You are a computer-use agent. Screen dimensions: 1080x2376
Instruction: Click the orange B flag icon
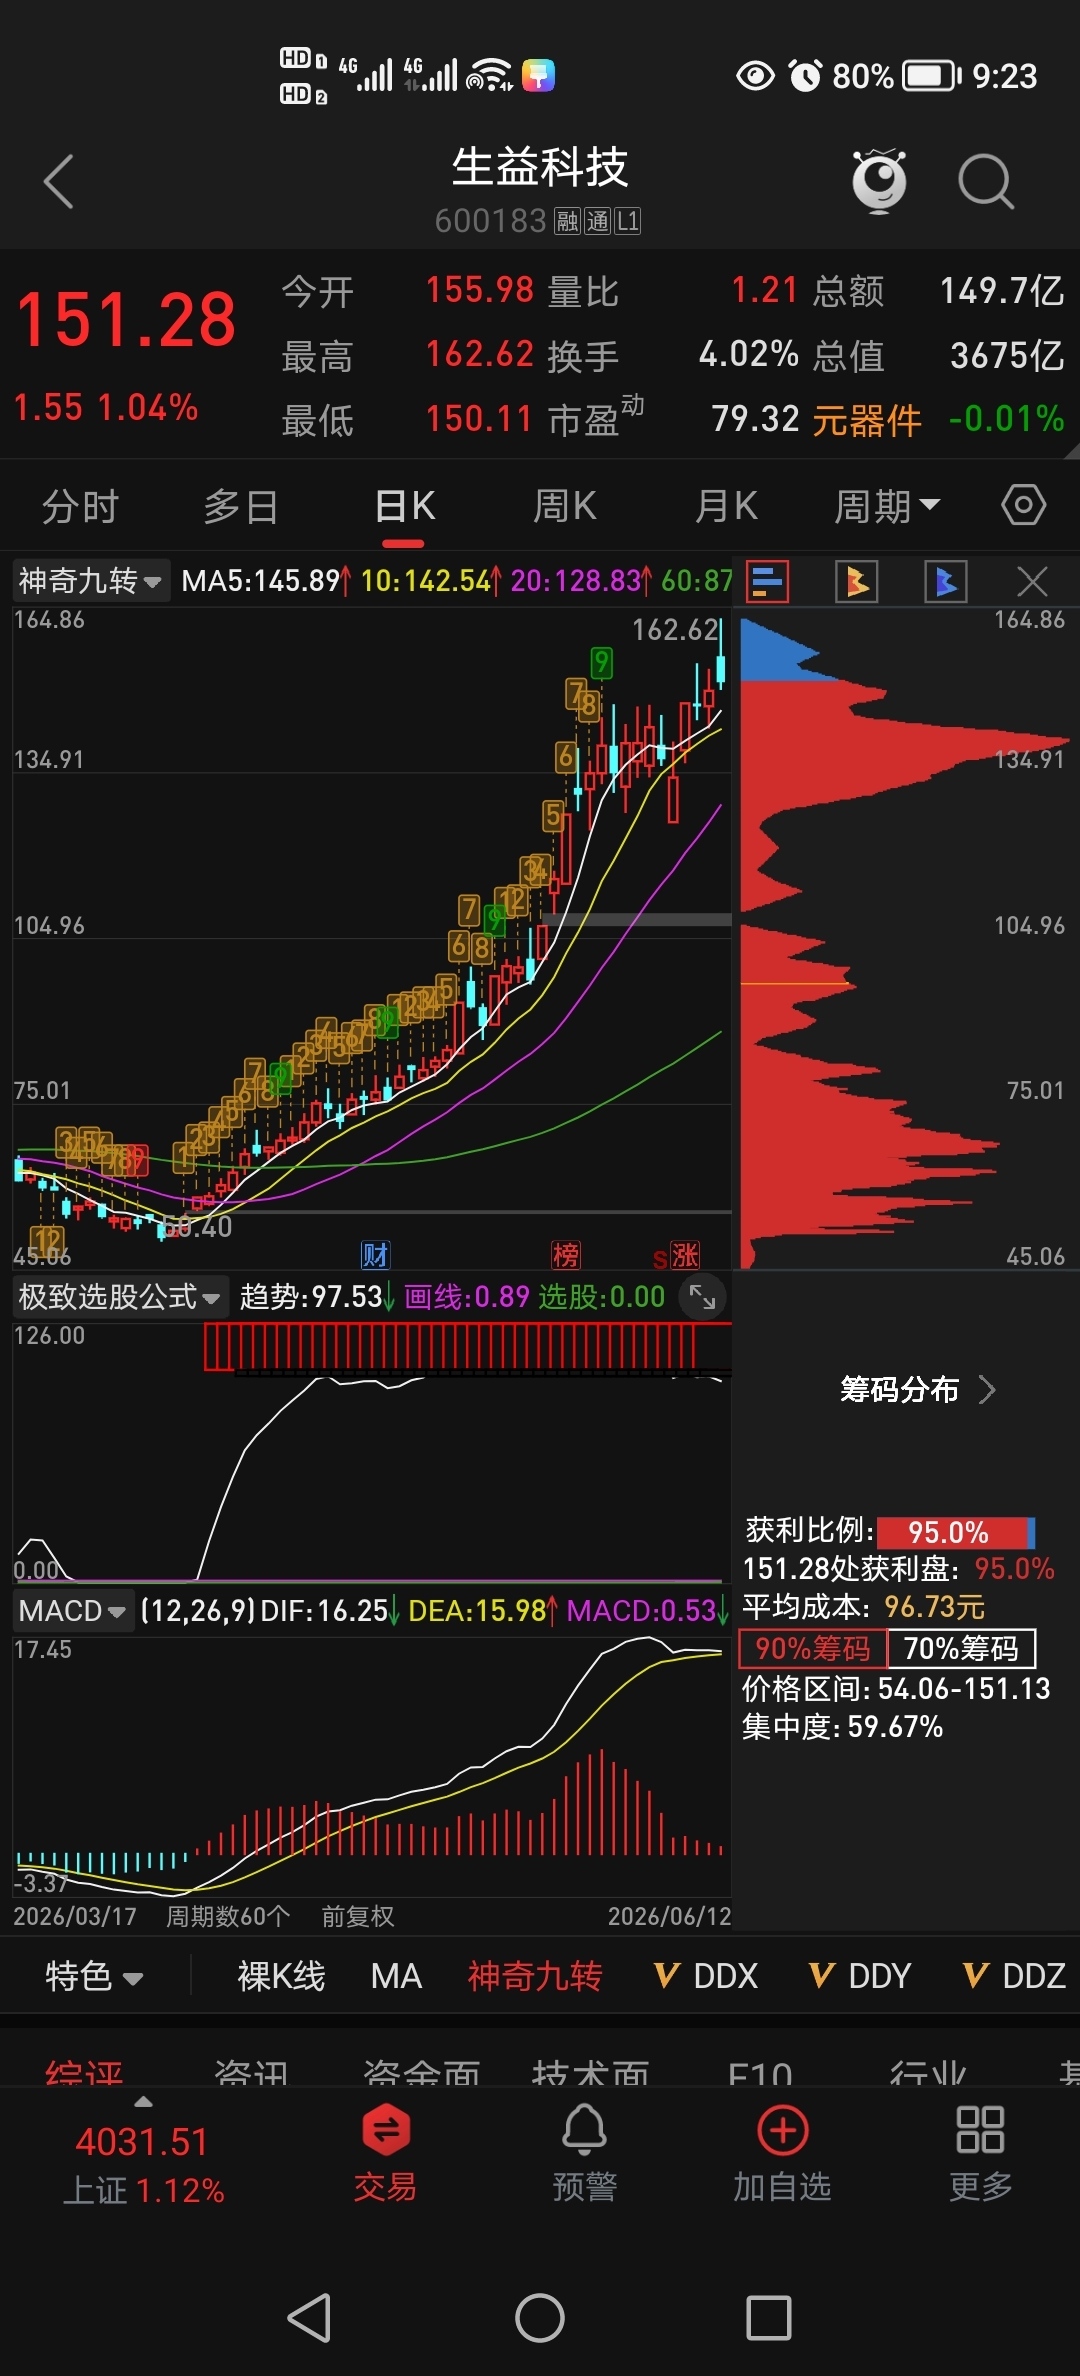click(857, 581)
